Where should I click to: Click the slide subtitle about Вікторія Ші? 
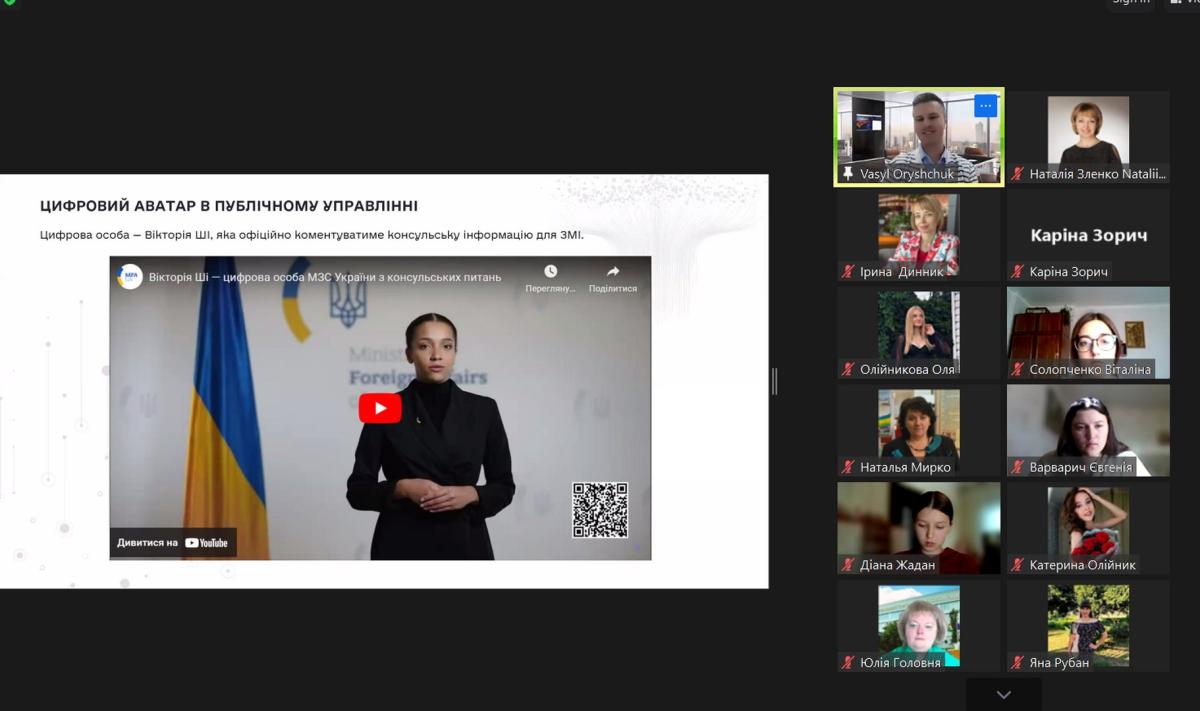tap(311, 236)
